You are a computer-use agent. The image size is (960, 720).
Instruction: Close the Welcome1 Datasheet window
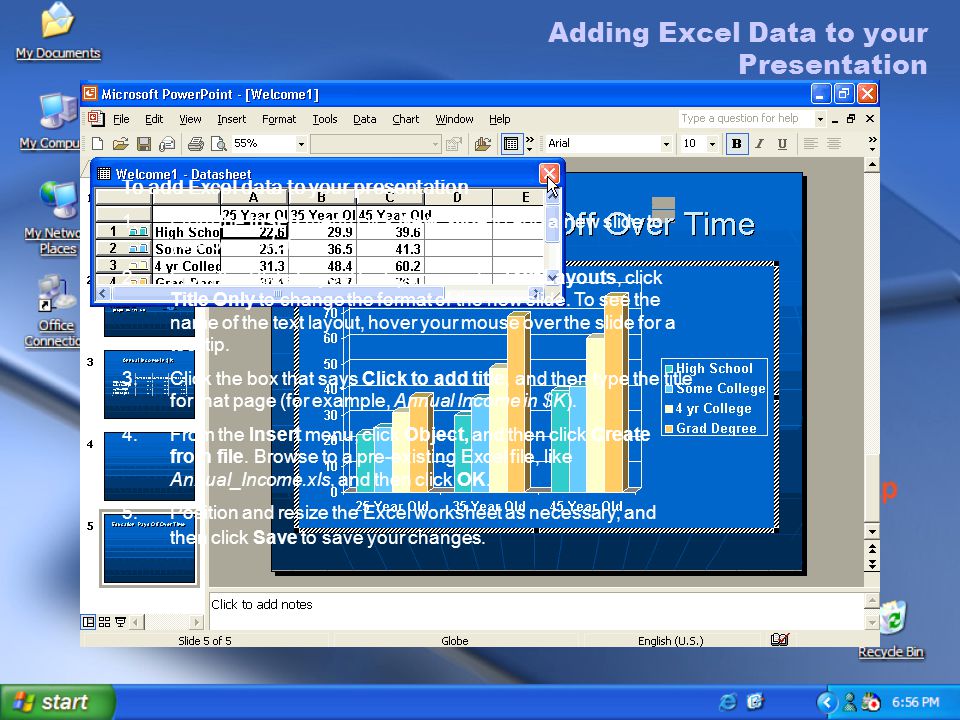(x=549, y=174)
